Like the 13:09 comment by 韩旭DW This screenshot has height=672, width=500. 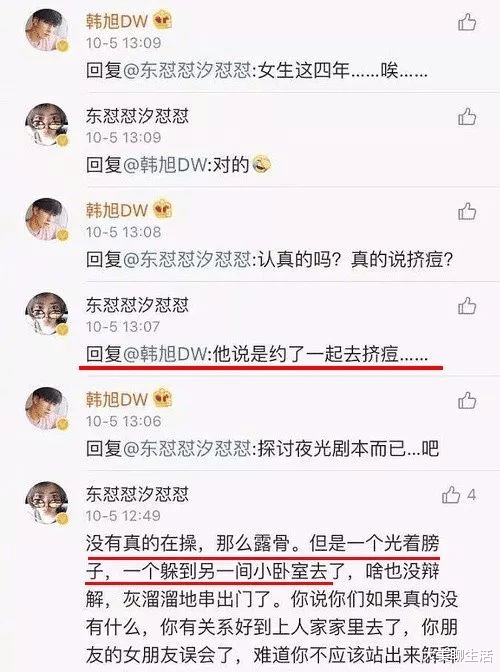click(x=467, y=22)
